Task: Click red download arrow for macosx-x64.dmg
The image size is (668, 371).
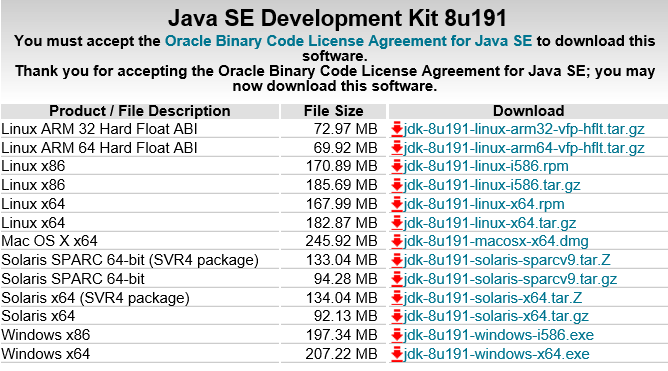Action: pyautogui.click(x=397, y=241)
